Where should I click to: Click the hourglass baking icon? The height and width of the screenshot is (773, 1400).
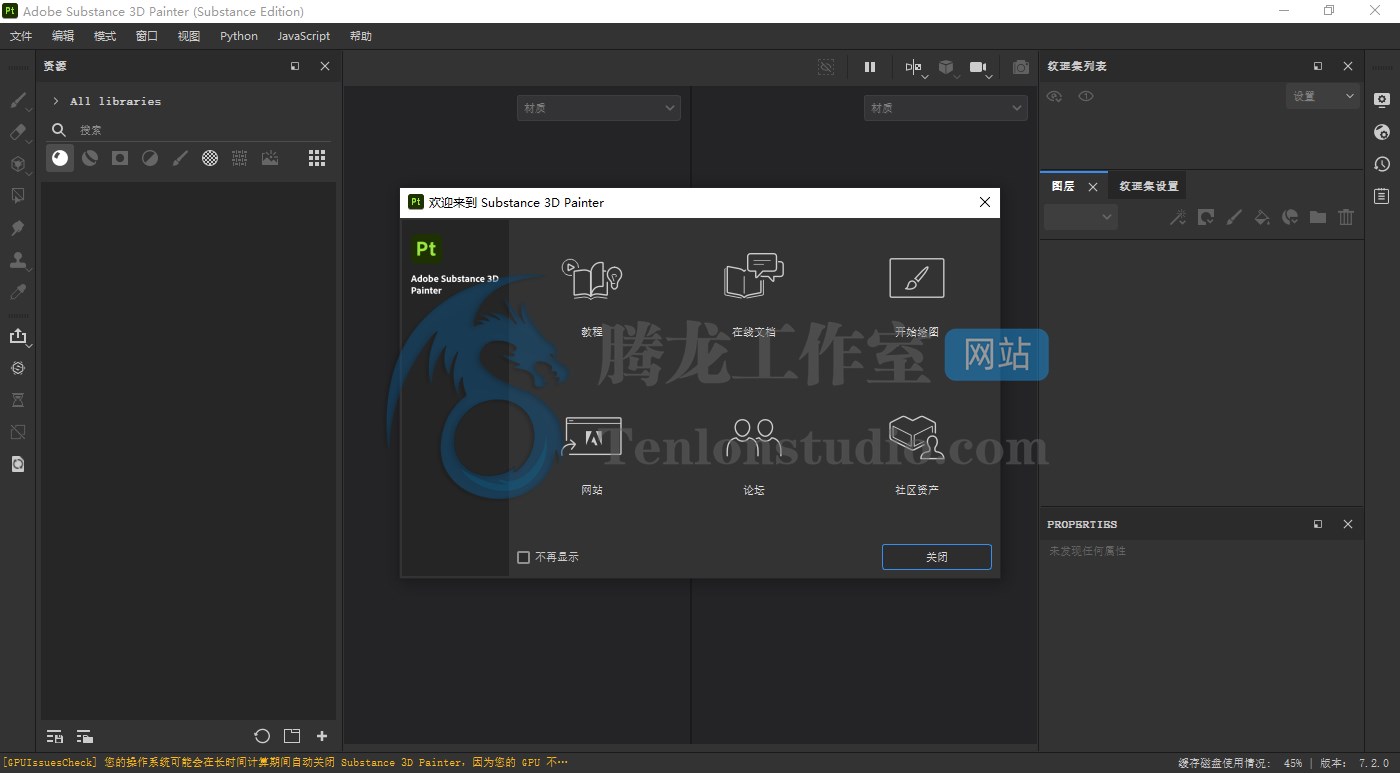pos(18,400)
